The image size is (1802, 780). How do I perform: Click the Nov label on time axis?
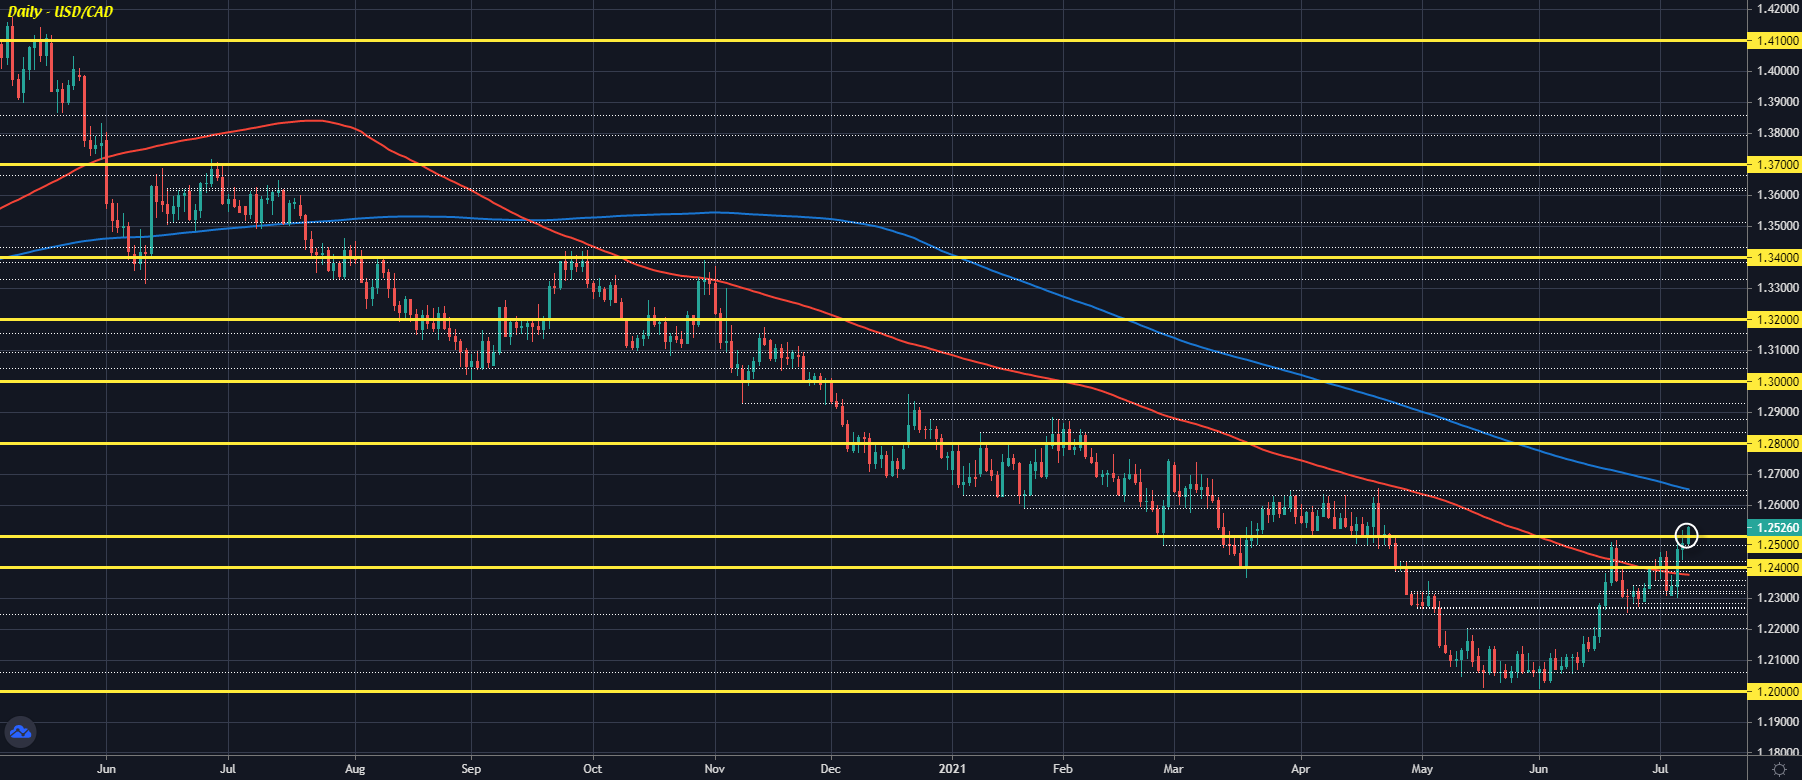tap(714, 769)
